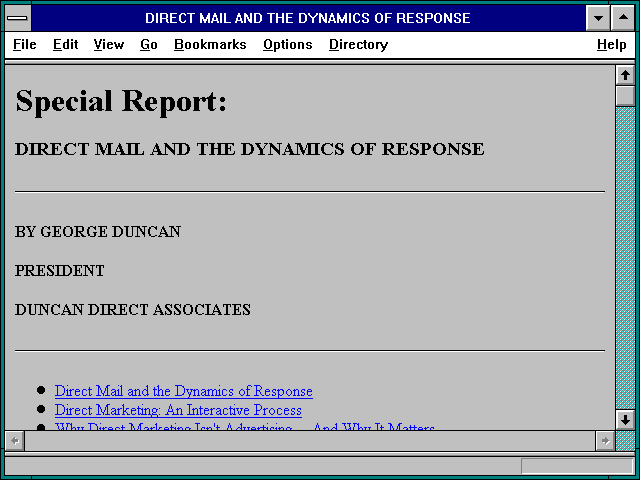Open the Help menu
This screenshot has height=480, width=640.
tap(611, 44)
